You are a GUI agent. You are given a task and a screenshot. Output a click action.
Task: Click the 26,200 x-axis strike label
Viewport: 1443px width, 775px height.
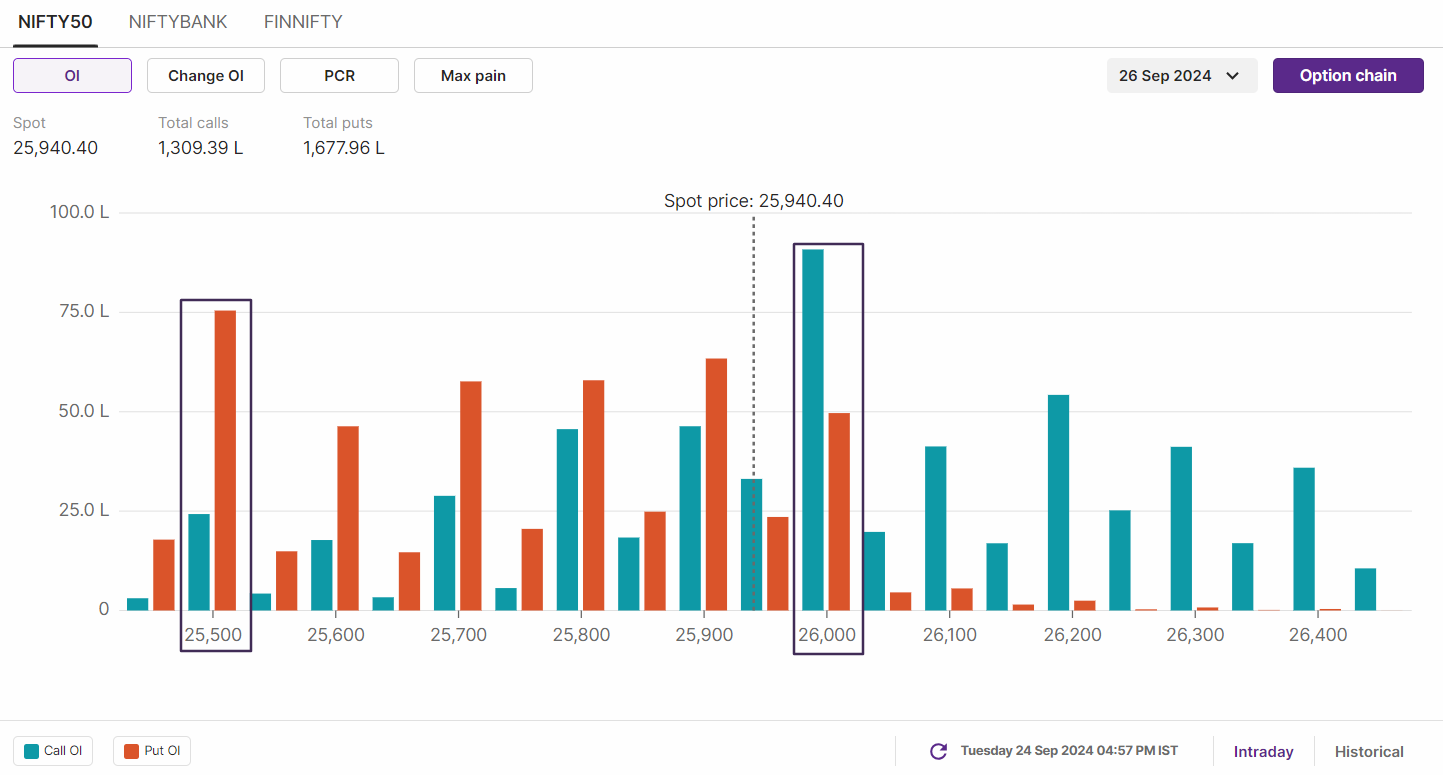point(1072,635)
